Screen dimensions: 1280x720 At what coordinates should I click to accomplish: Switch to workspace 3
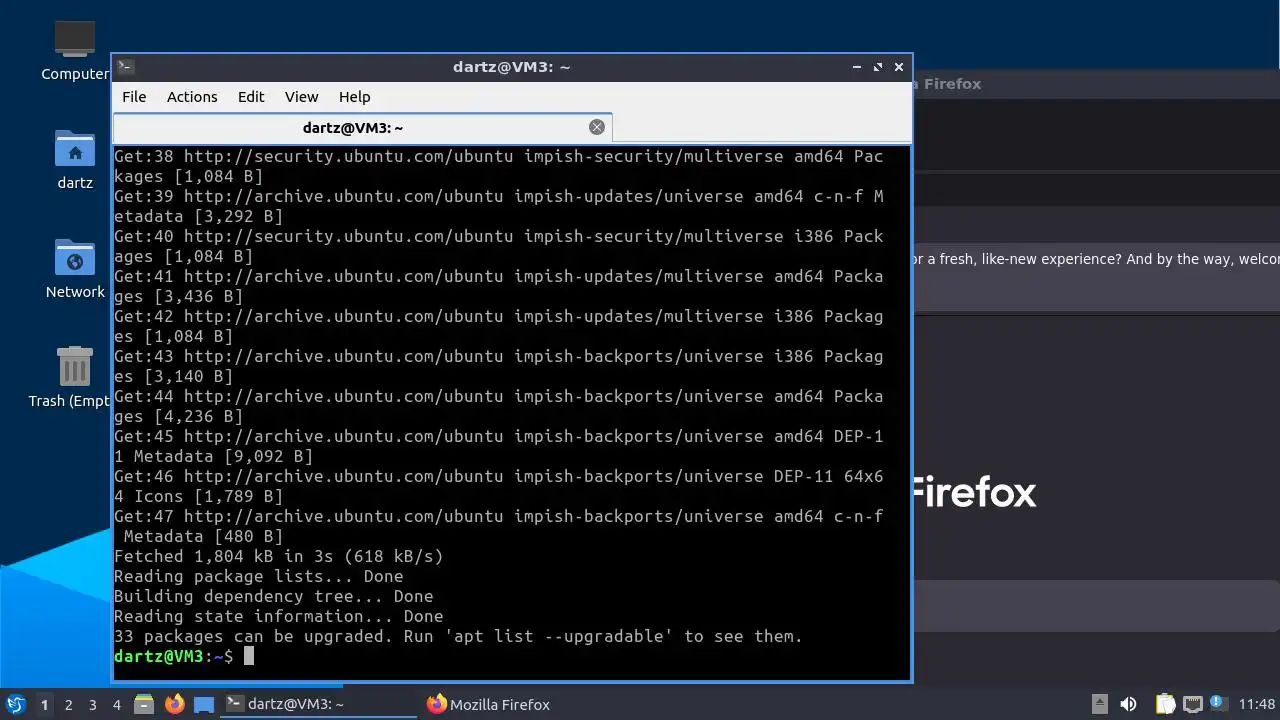93,705
